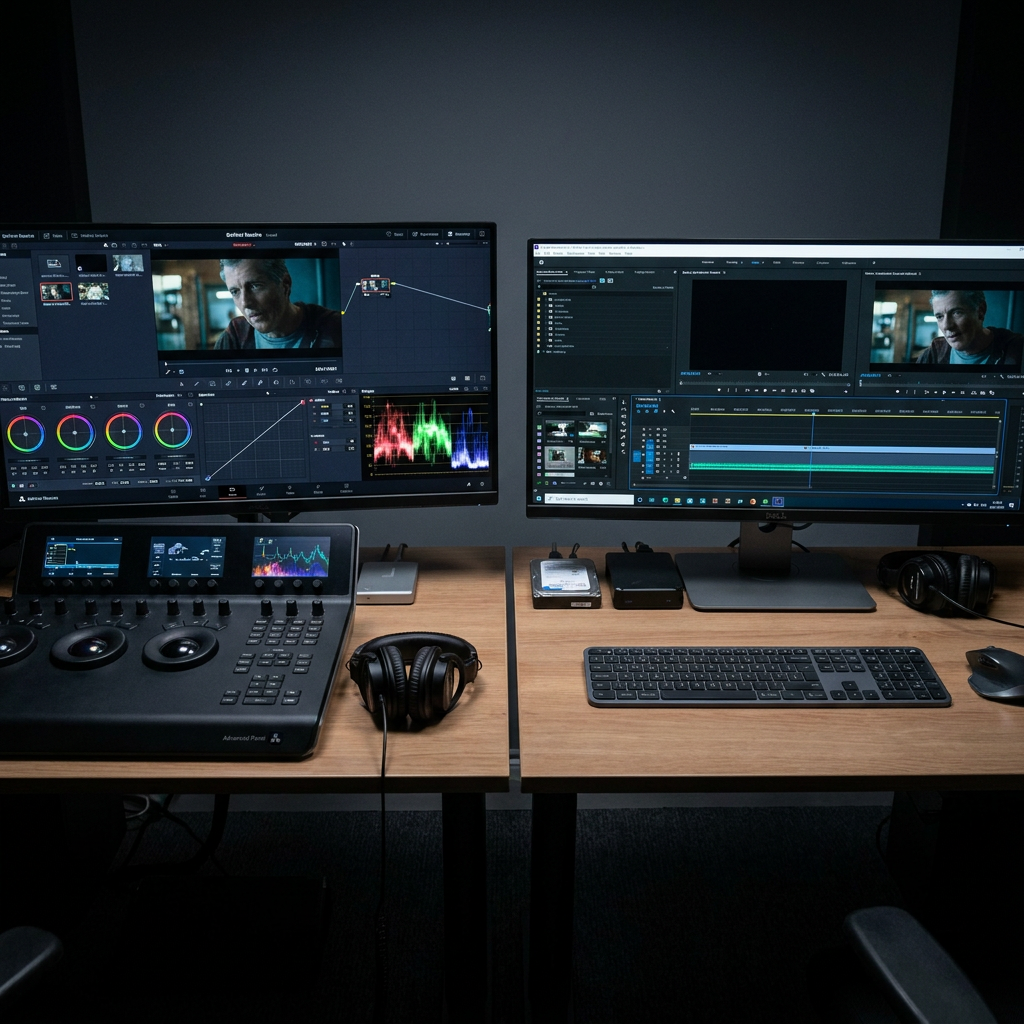Screen dimensions: 1024x1024
Task: Open the Source monitor wrench settings icon
Action: click(x=823, y=375)
